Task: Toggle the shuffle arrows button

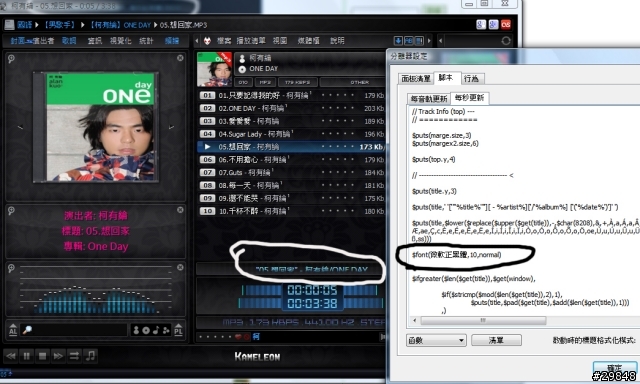Action: coord(74,356)
